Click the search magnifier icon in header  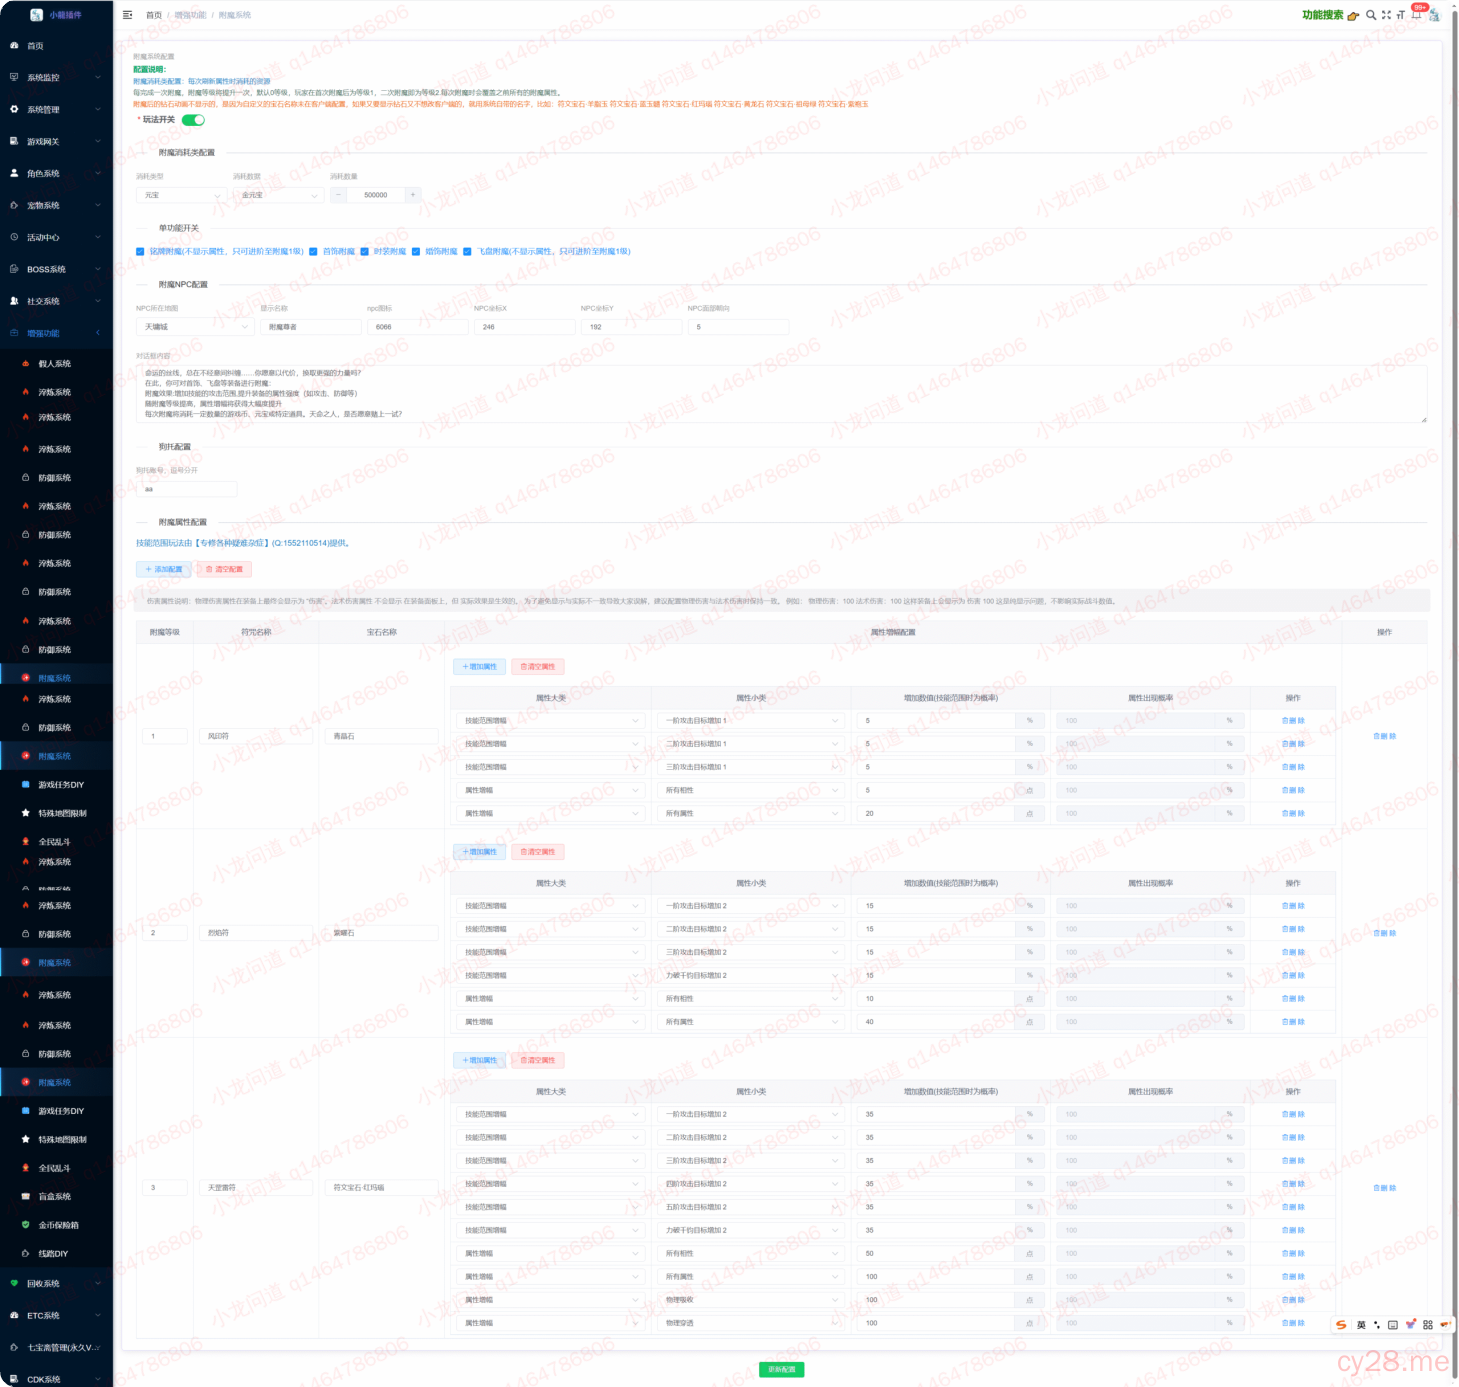click(1371, 15)
